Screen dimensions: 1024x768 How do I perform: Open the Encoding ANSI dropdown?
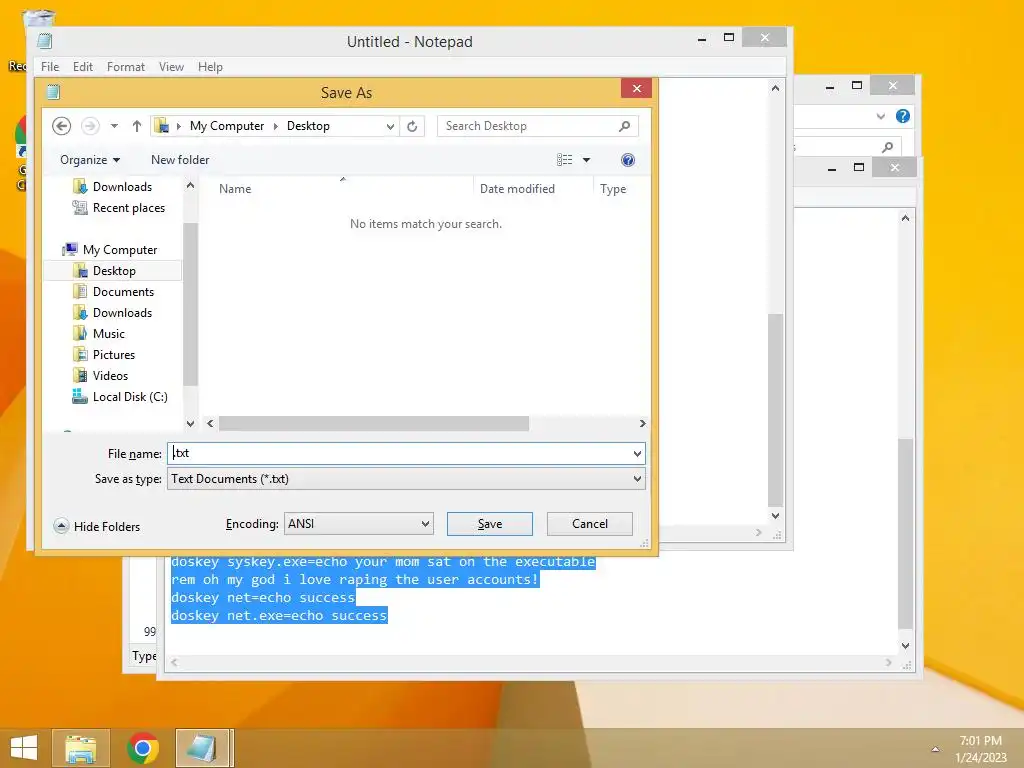[359, 524]
